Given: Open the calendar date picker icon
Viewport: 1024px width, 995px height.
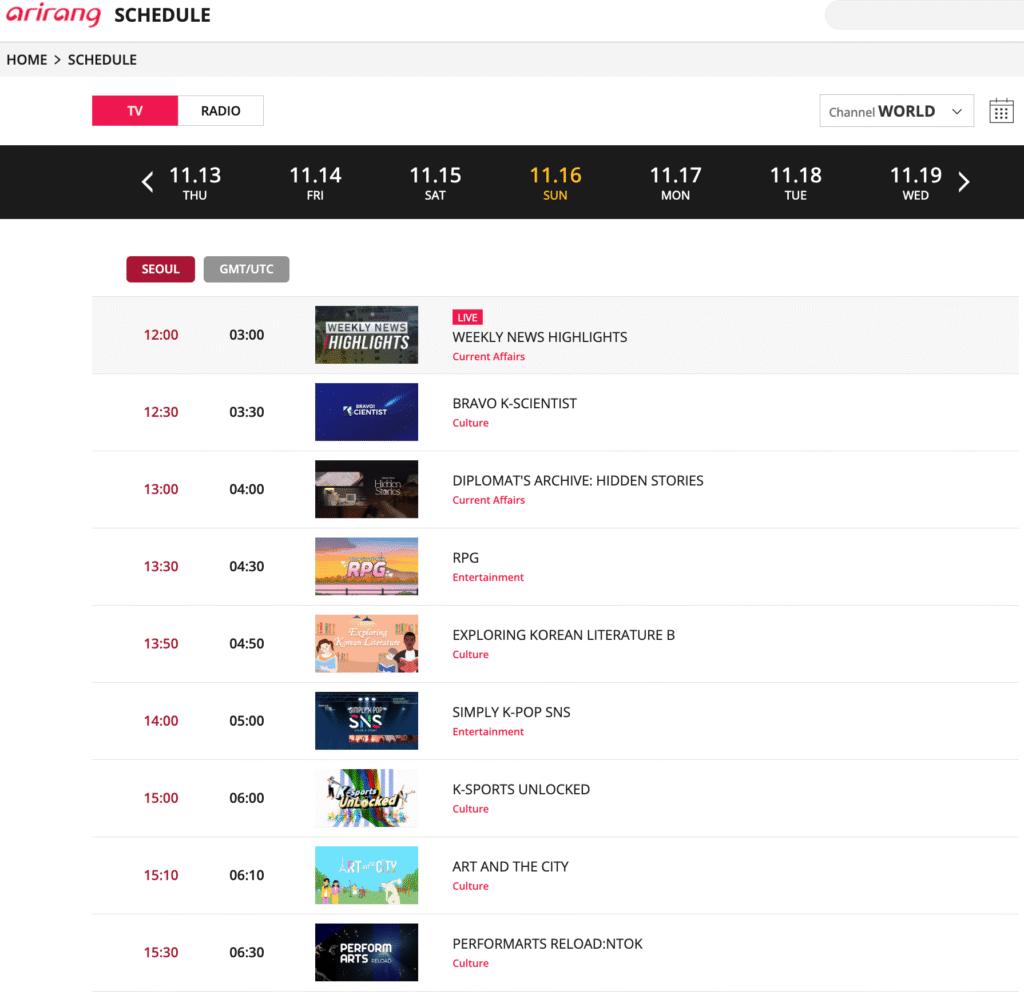Looking at the screenshot, I should coord(1001,111).
